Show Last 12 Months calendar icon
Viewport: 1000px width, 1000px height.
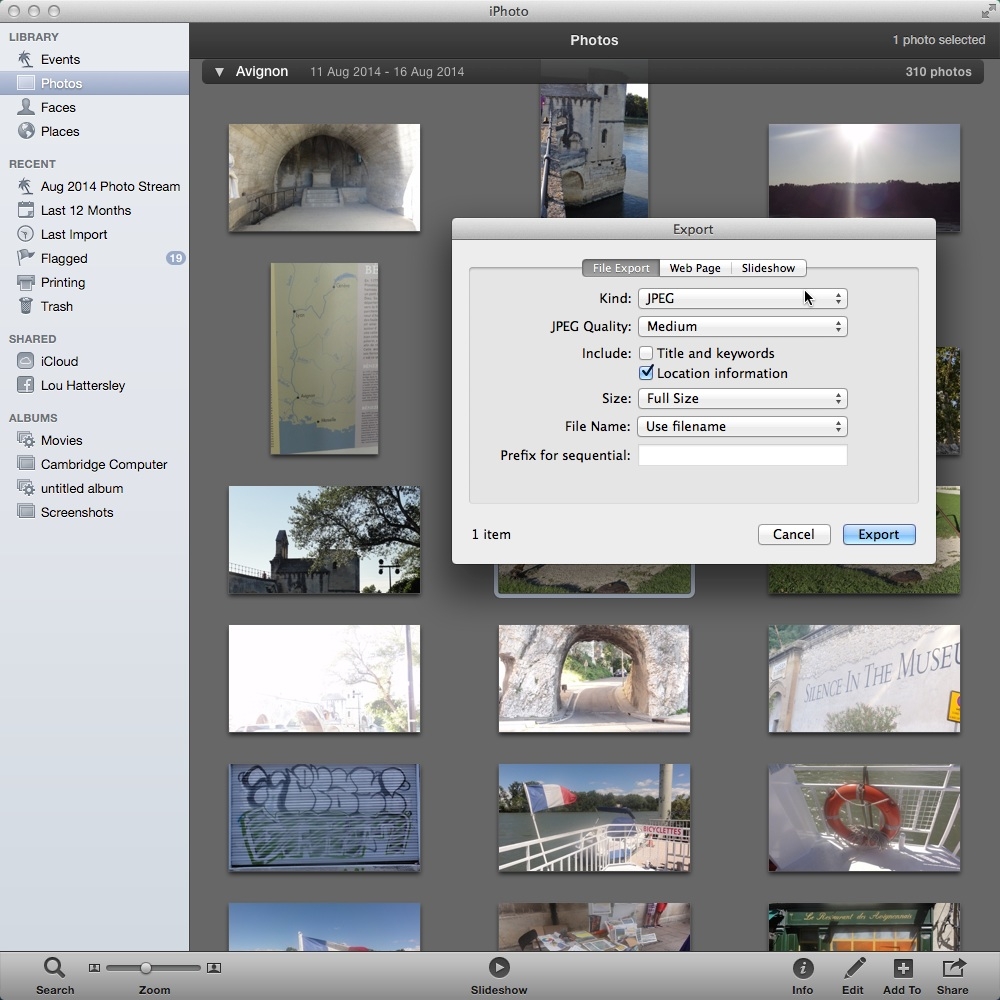(x=26, y=210)
